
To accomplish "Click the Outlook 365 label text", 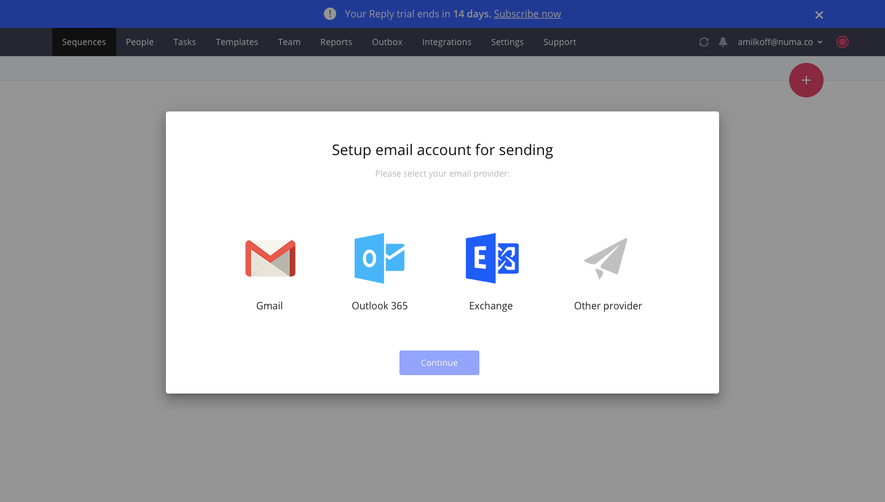I will point(379,305).
